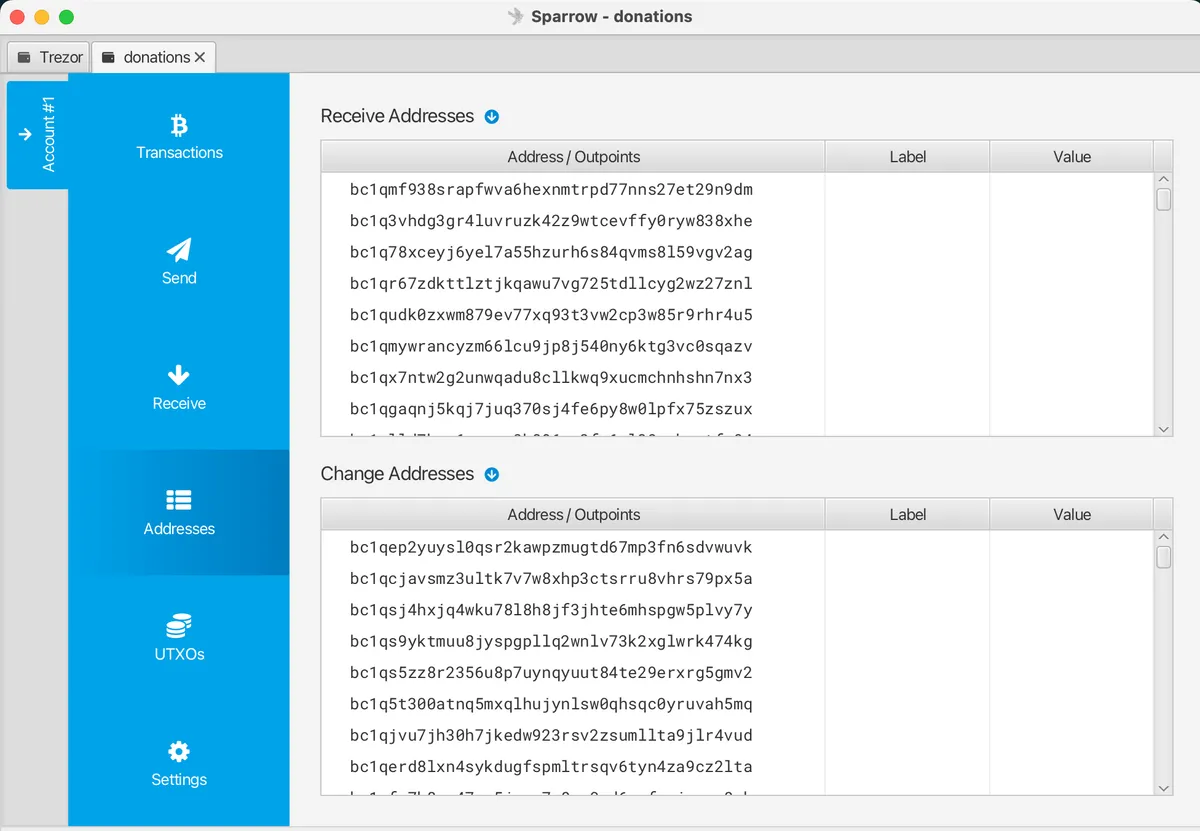The image size is (1200, 831).
Task: Click the arrow icon on Account #1
Action: click(25, 134)
